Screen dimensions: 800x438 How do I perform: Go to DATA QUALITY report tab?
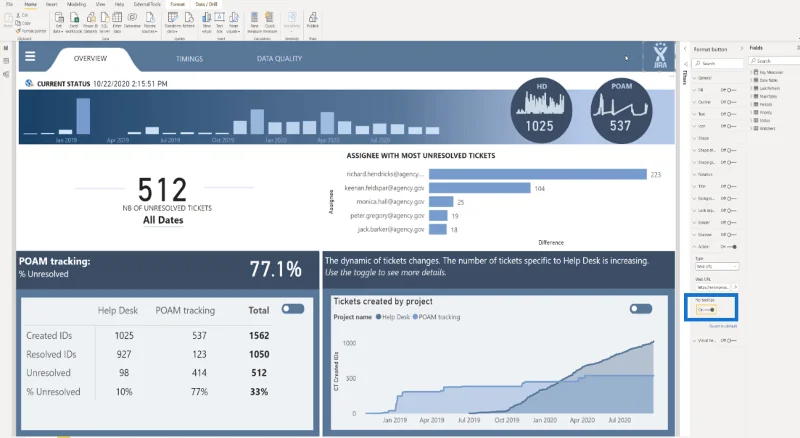(x=279, y=59)
